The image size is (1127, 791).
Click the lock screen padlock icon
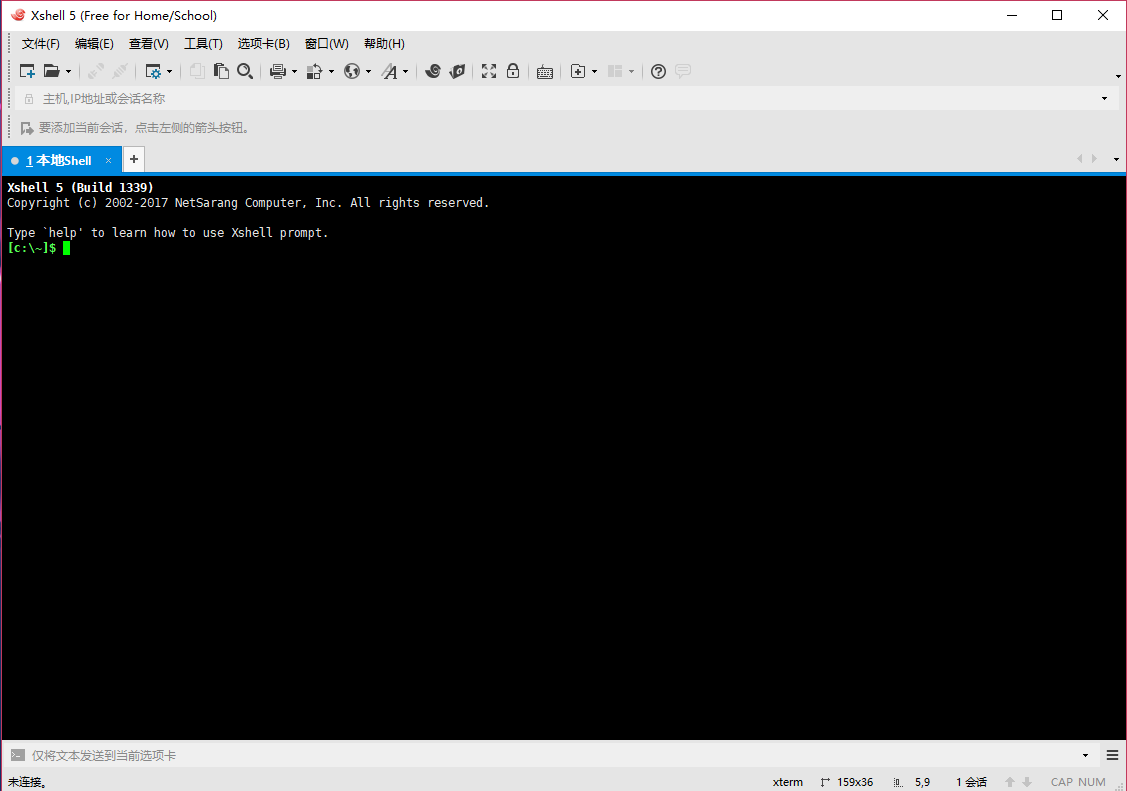click(512, 71)
